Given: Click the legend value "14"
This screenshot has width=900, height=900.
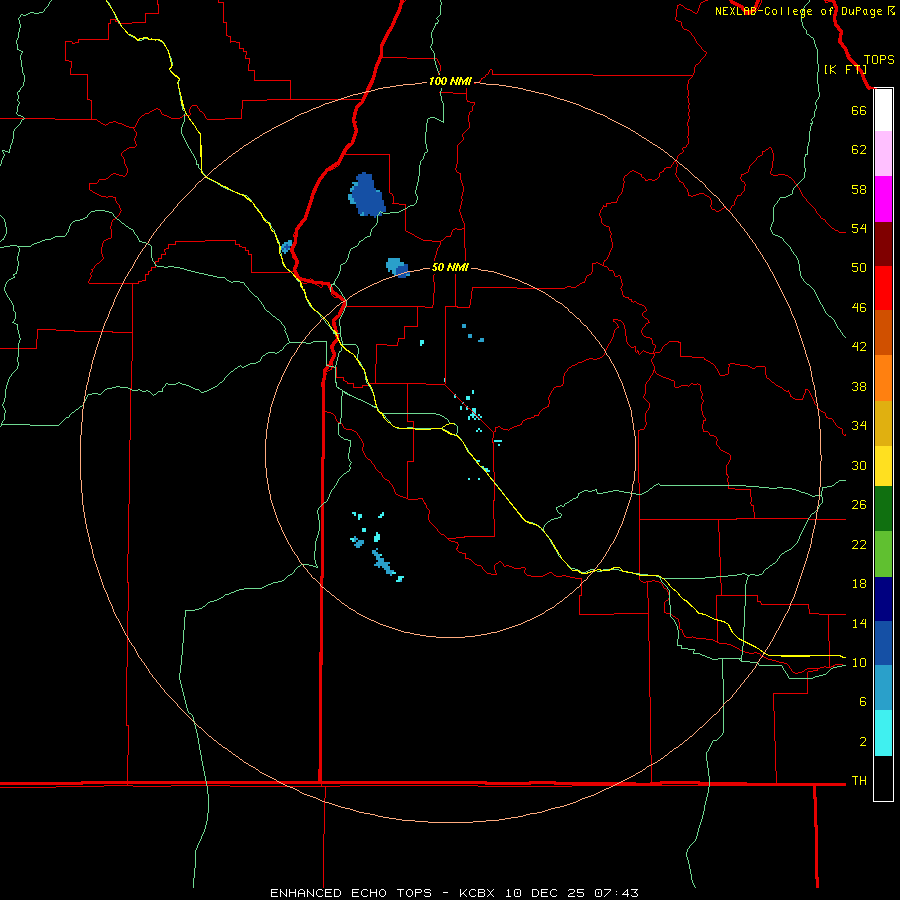Looking at the screenshot, I should pyautogui.click(x=859, y=623).
